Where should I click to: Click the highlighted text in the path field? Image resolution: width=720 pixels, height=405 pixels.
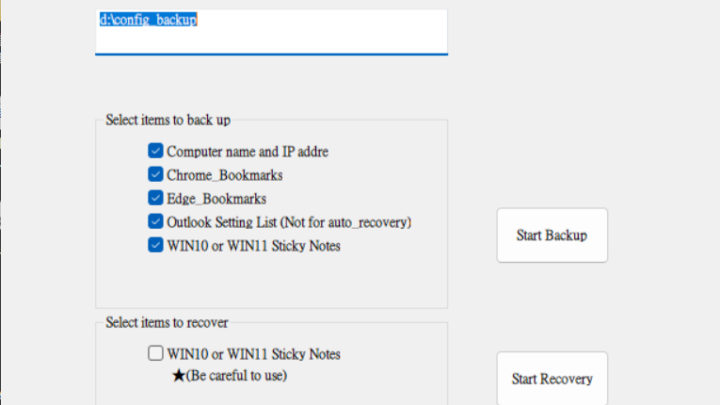point(148,20)
